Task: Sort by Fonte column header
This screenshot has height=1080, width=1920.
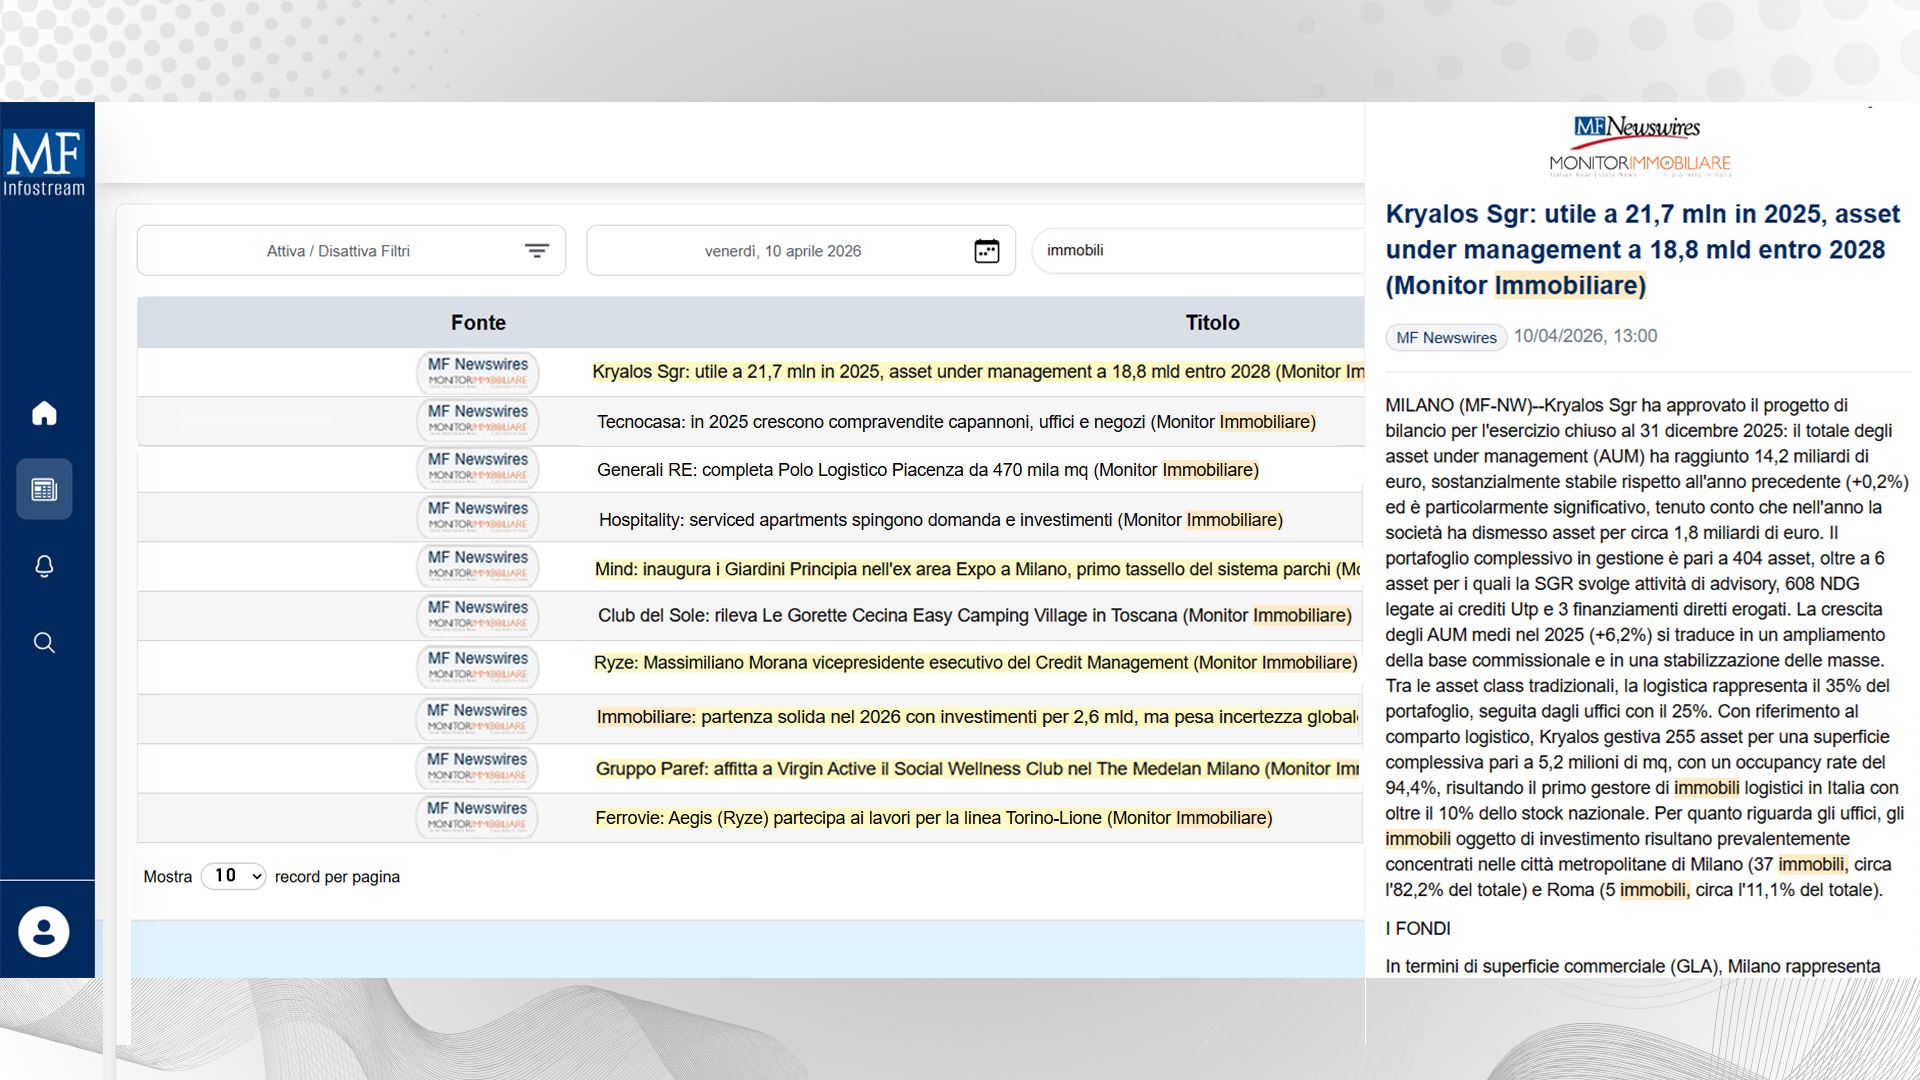Action: tap(478, 322)
